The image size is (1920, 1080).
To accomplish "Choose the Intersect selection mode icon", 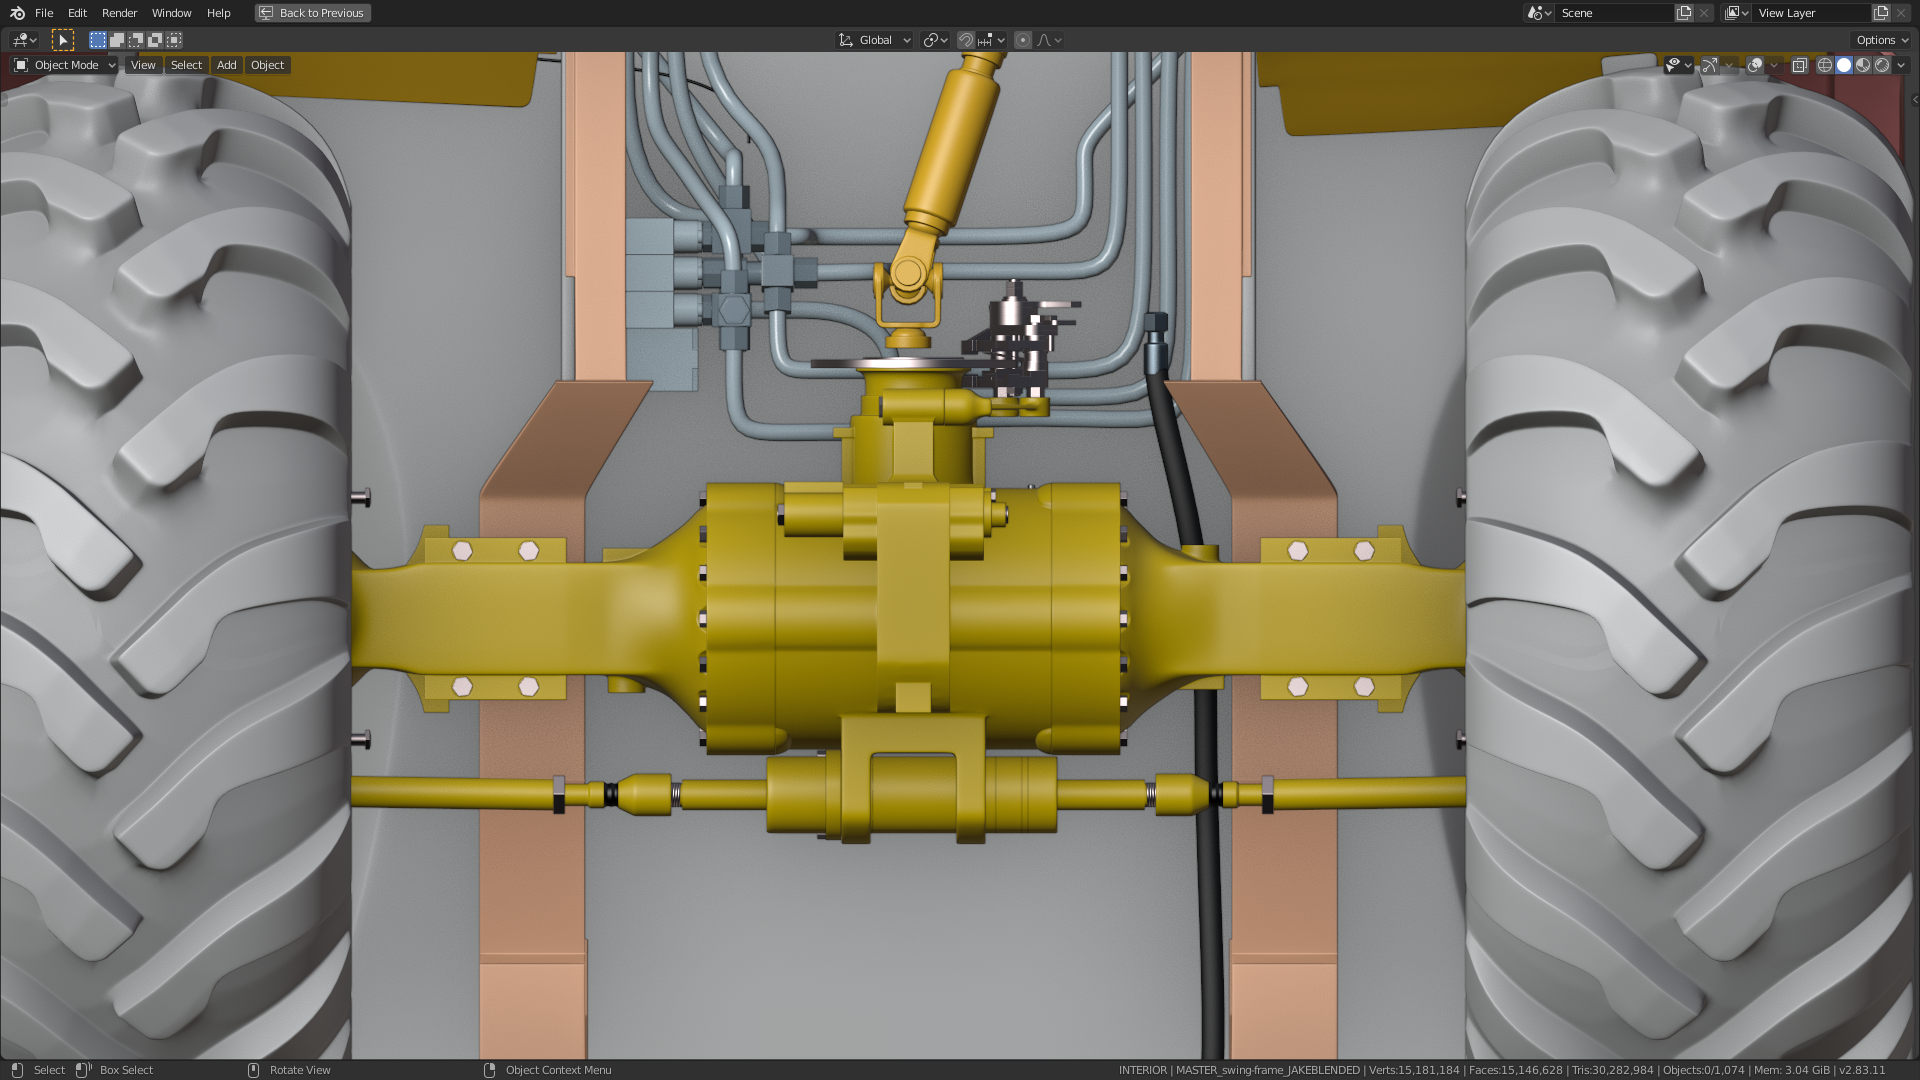I will click(174, 40).
